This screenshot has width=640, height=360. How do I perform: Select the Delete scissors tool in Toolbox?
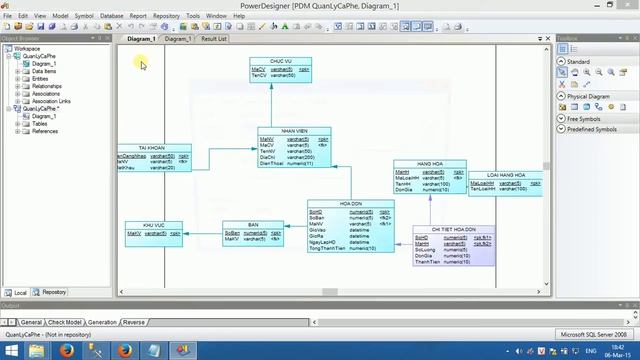pos(562,84)
